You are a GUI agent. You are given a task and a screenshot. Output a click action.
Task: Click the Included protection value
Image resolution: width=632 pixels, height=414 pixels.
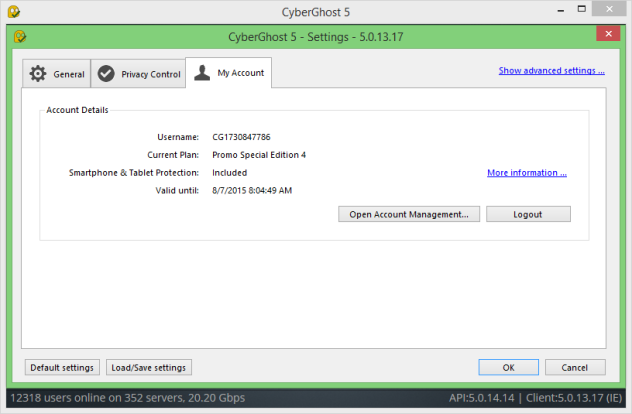[x=229, y=173]
